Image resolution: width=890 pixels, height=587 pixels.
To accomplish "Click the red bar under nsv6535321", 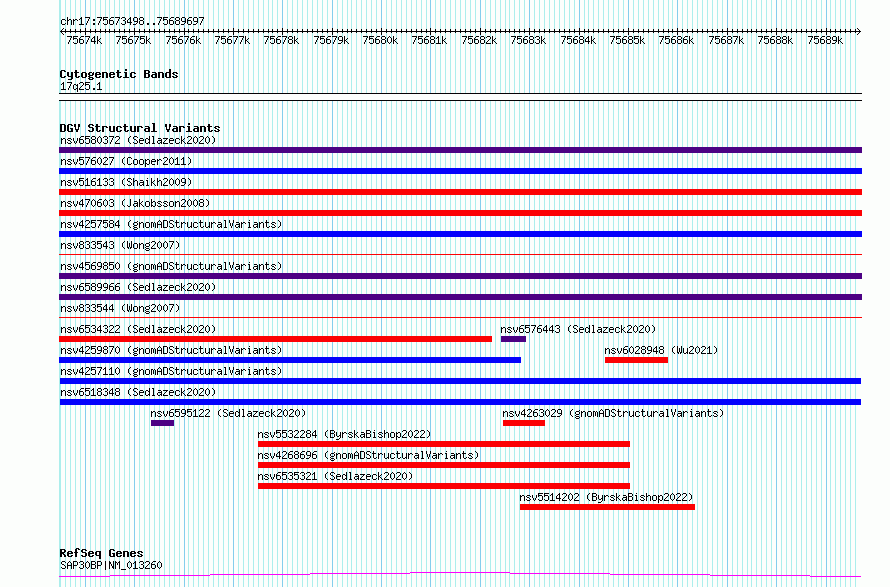I will (444, 486).
